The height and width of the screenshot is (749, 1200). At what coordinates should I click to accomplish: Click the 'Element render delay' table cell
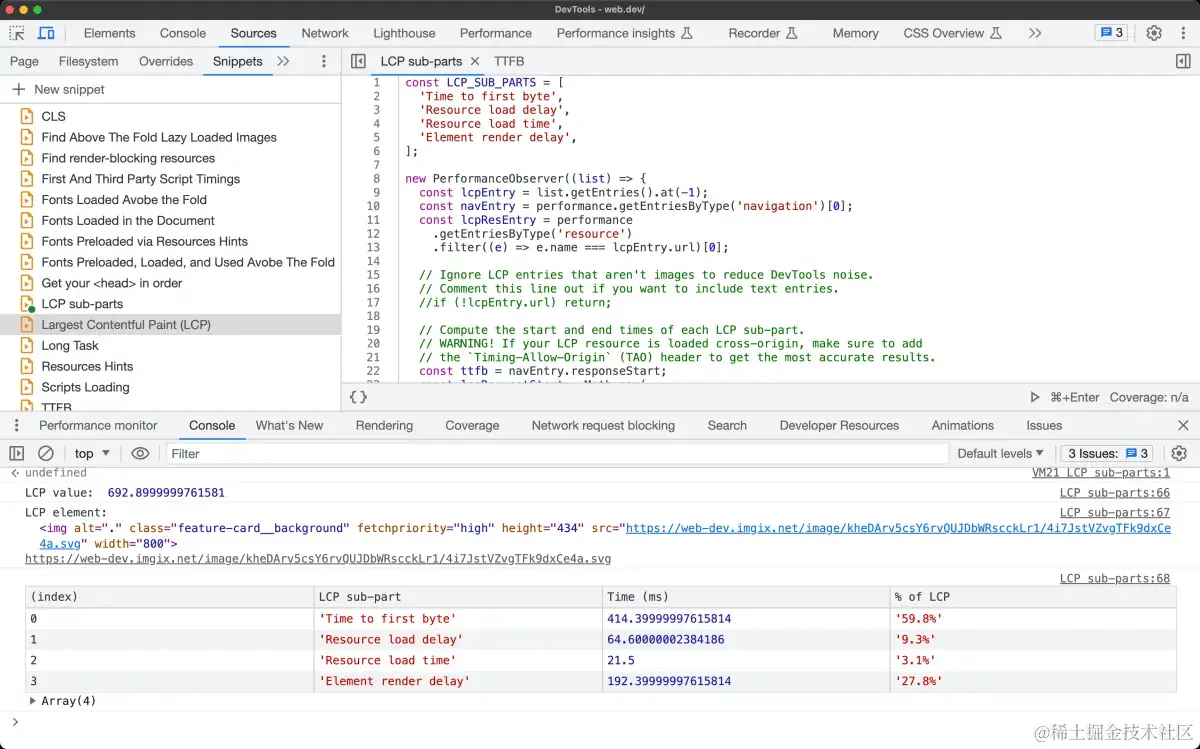tap(458, 681)
